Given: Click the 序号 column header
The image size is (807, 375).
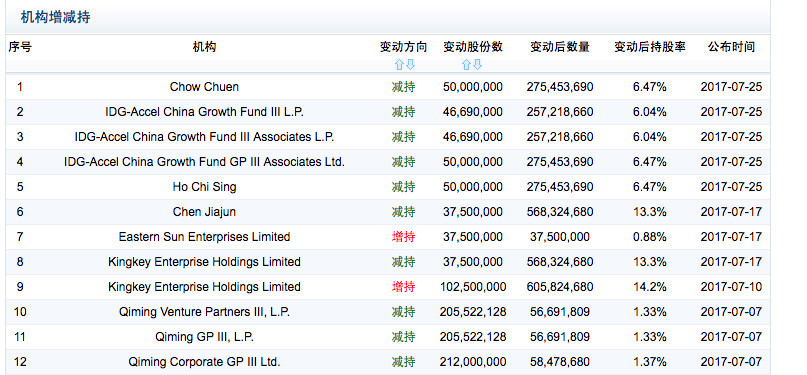Looking at the screenshot, I should click(x=20, y=47).
